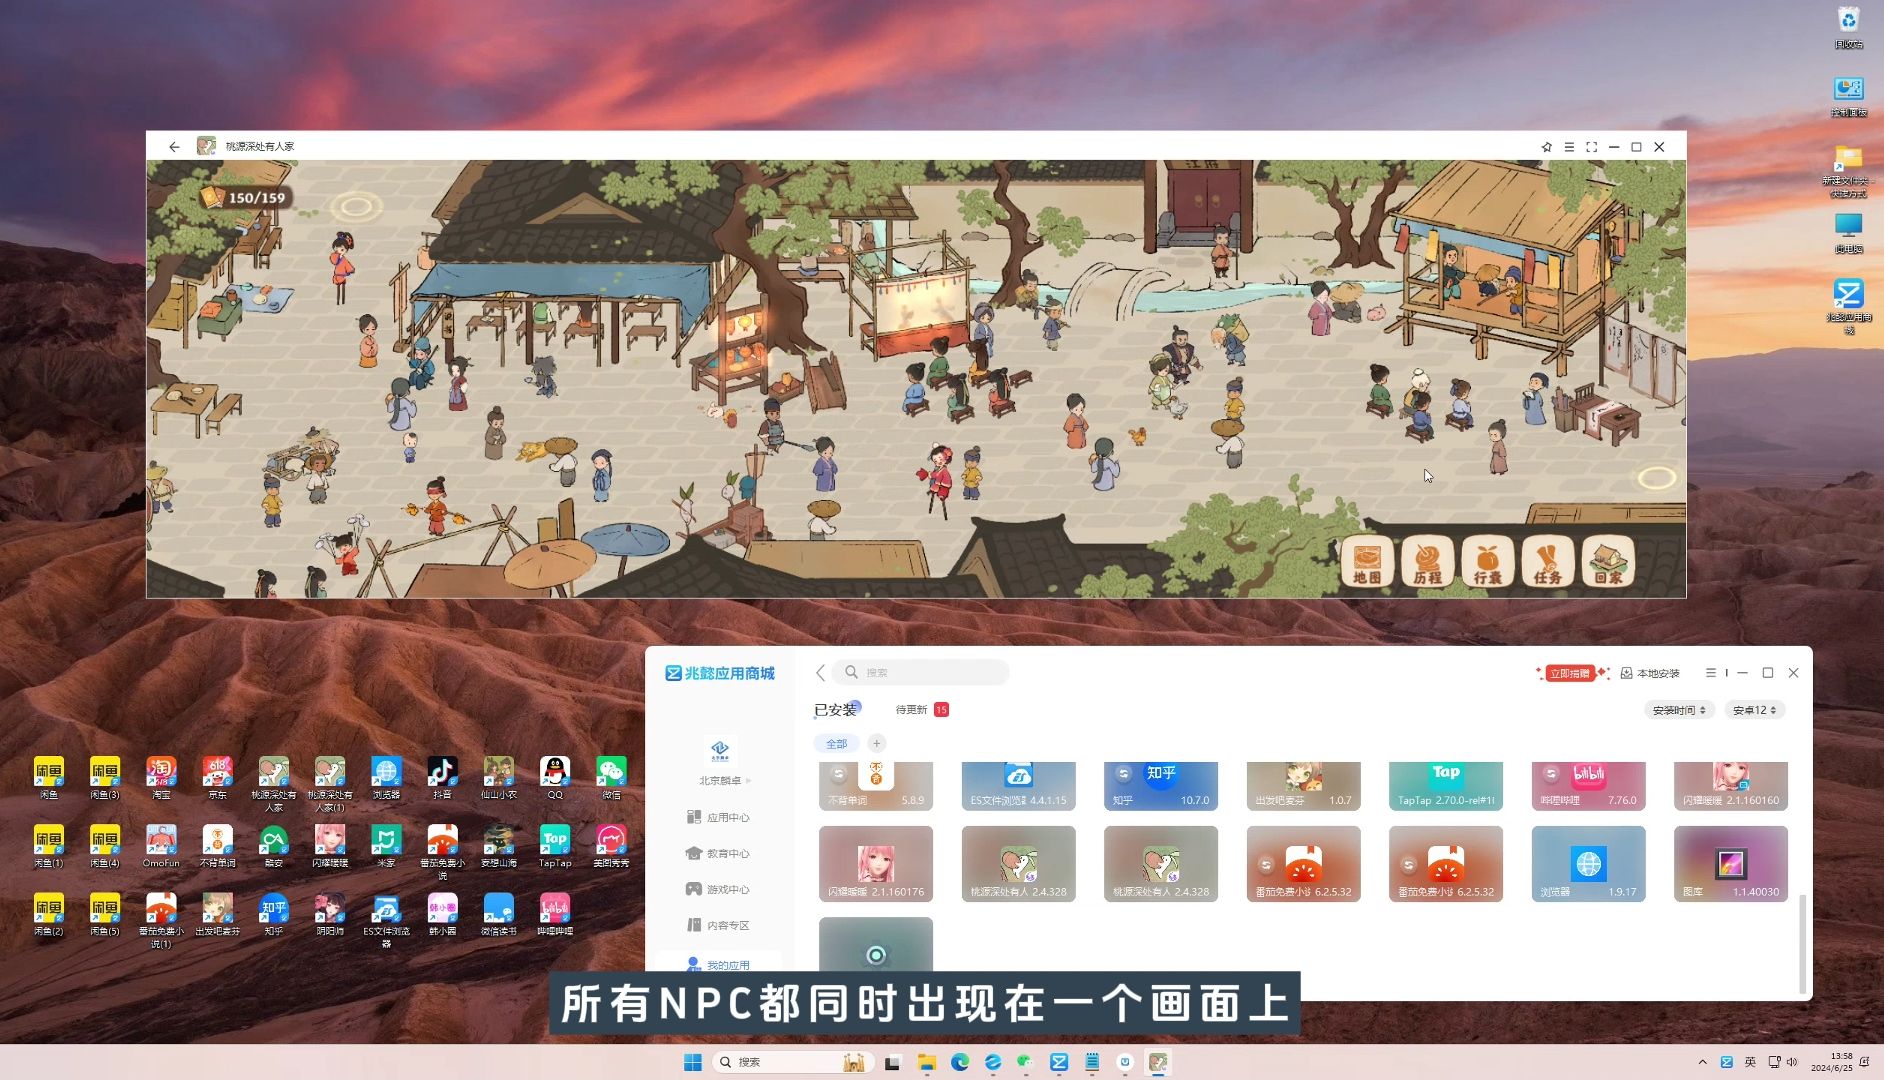
Task: Open the 淘宝 desktop shortcut
Action: pos(161,778)
